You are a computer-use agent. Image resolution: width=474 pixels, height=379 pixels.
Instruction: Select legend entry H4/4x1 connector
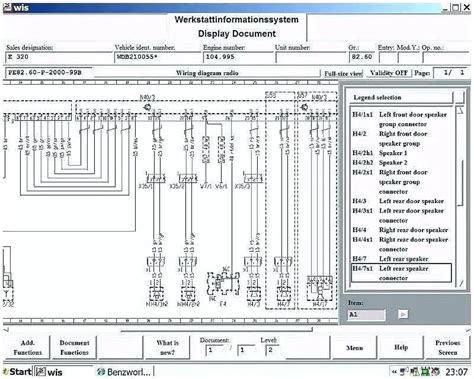[x=400, y=244]
